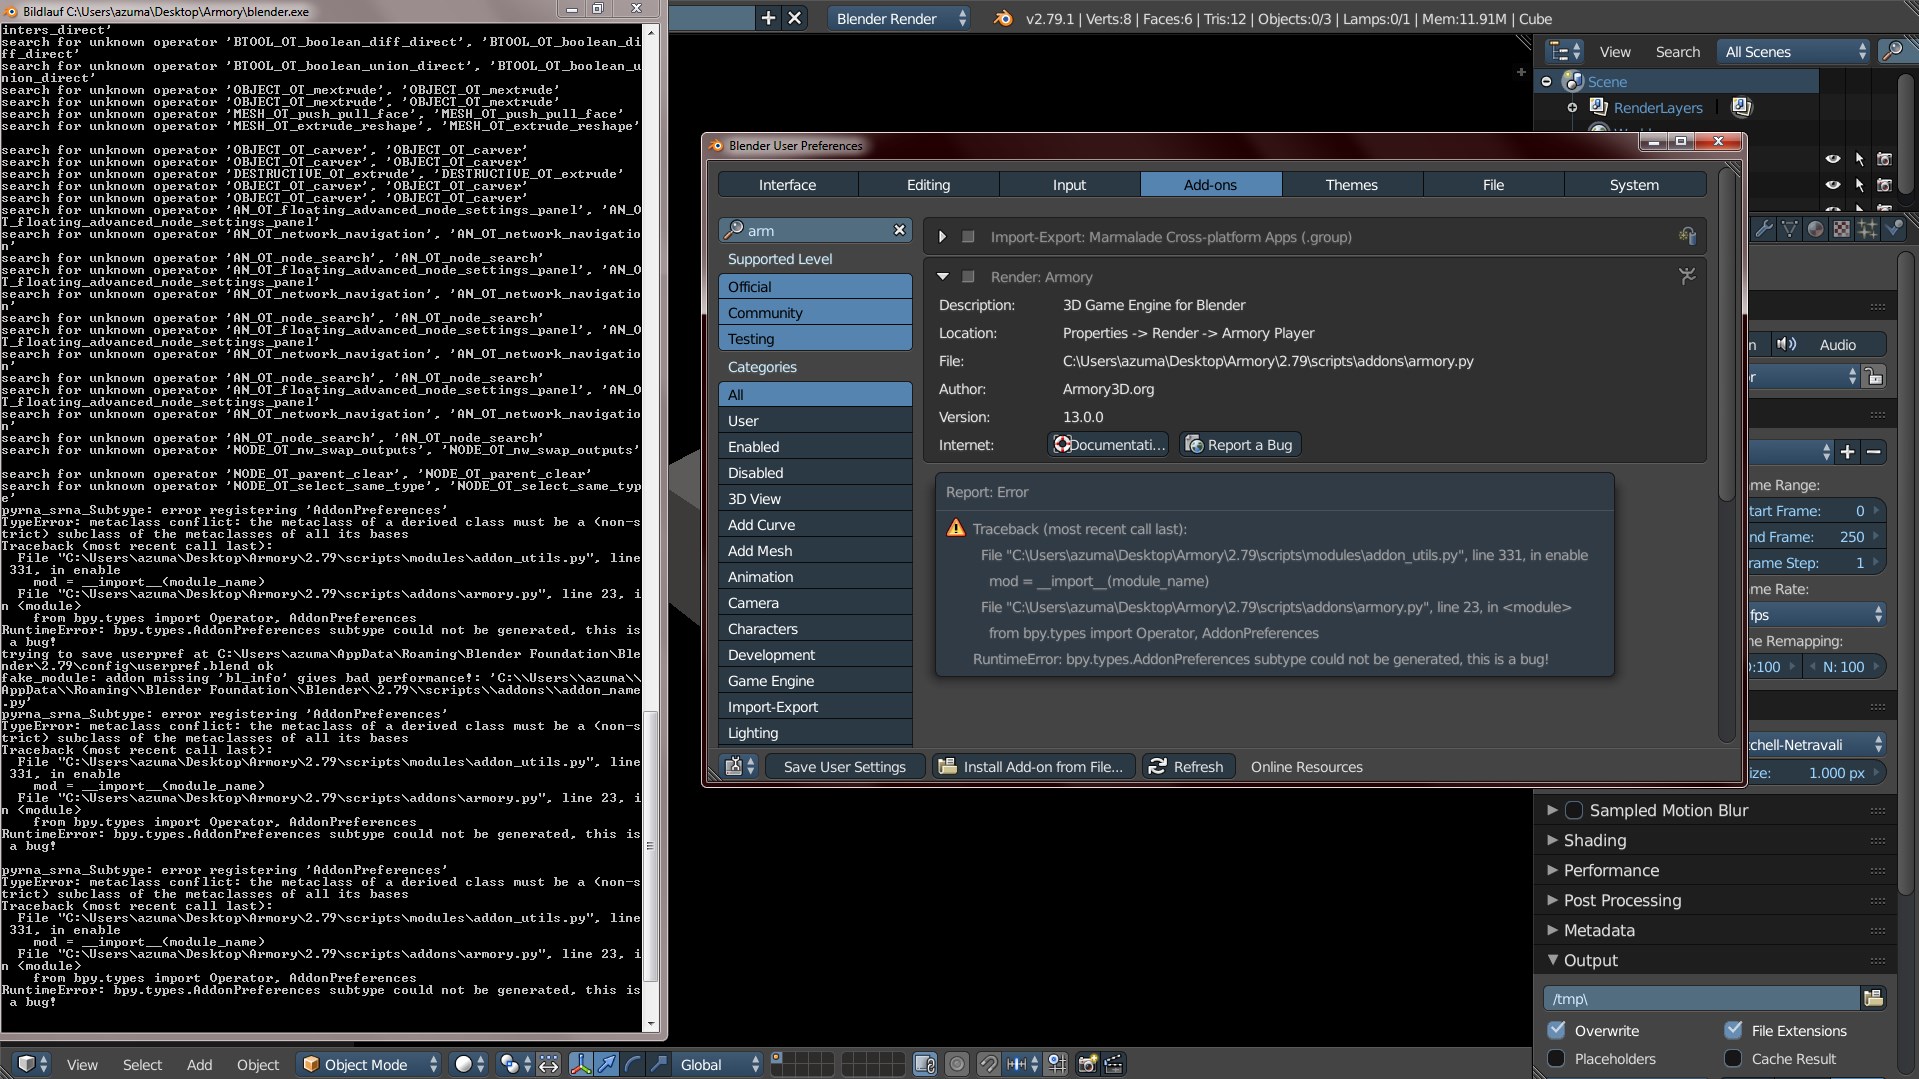Enable the Render: Armory add-on checkbox

tap(967, 277)
